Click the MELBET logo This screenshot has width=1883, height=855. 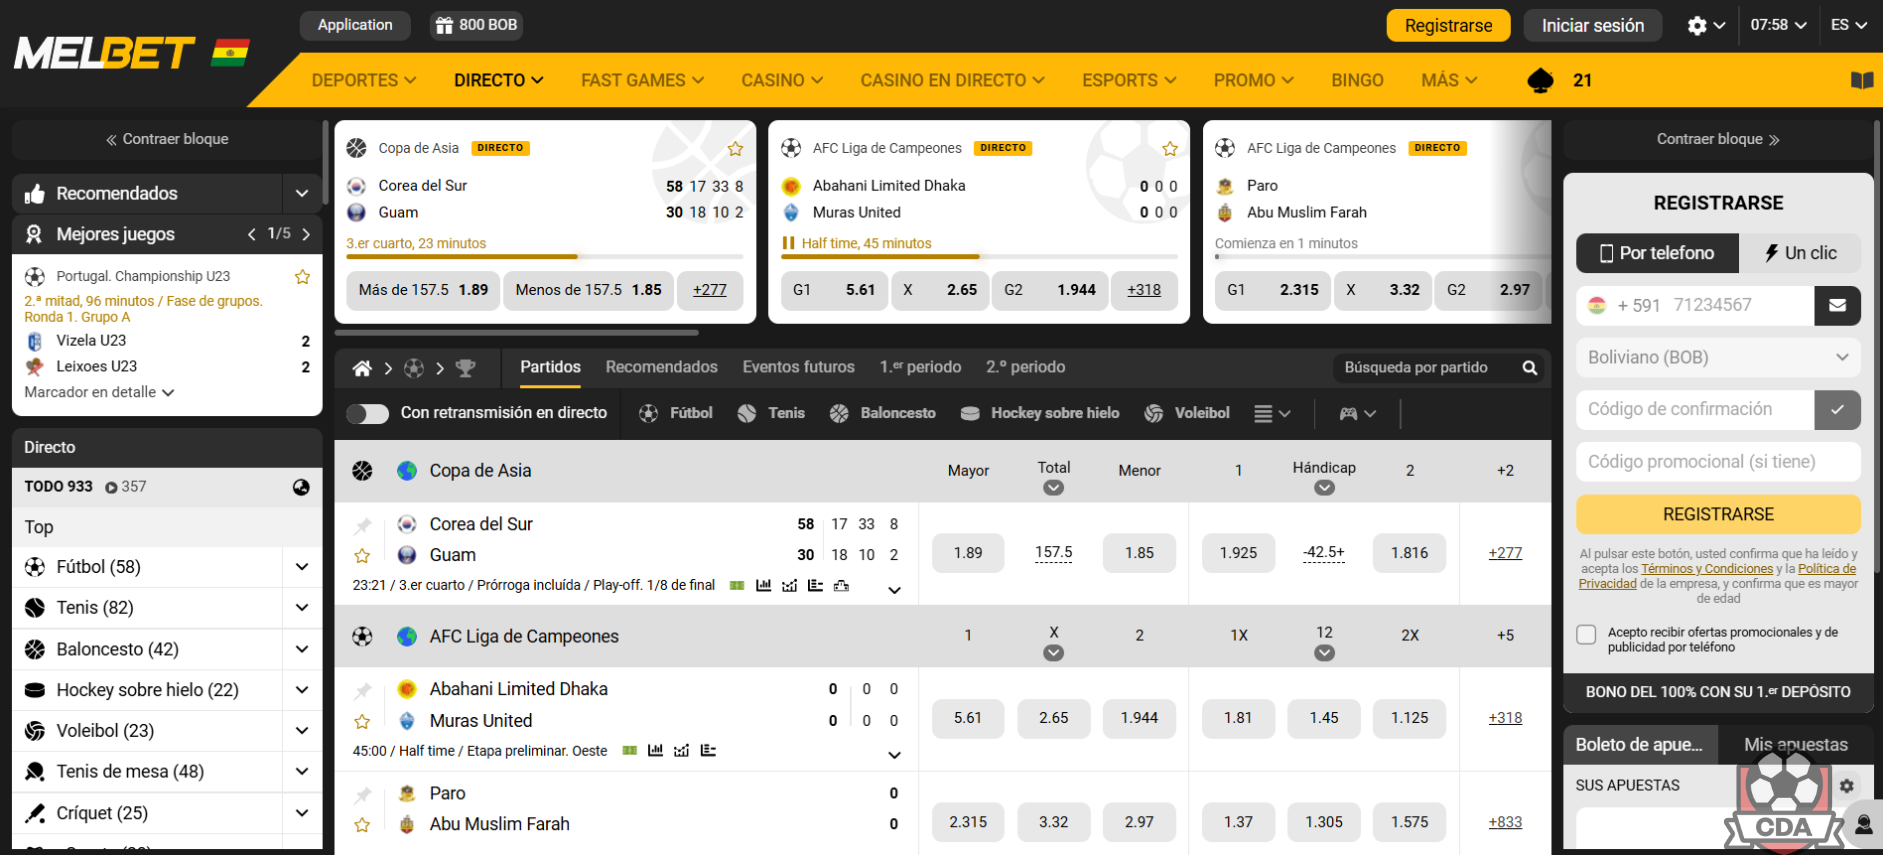click(x=104, y=53)
